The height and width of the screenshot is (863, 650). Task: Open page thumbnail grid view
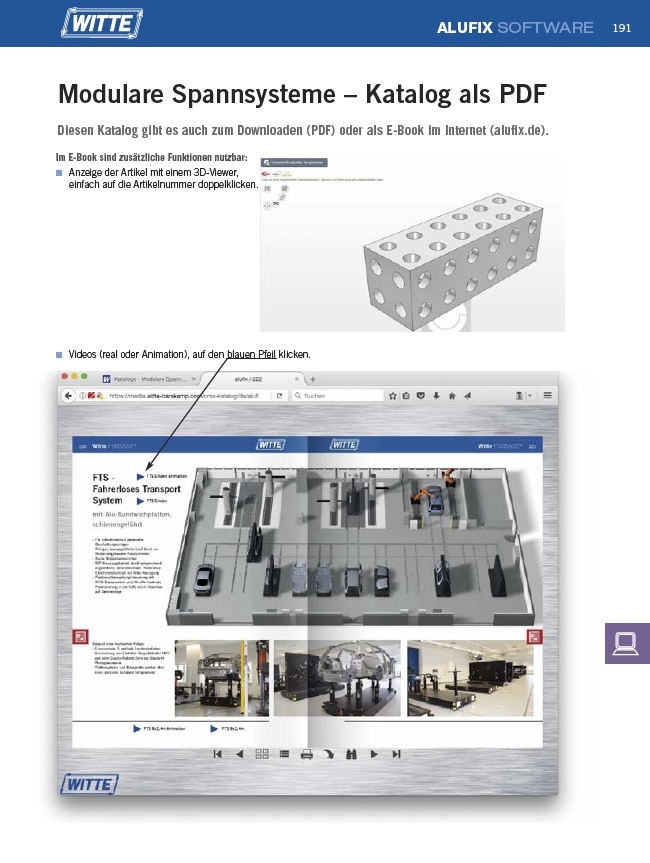(x=262, y=754)
